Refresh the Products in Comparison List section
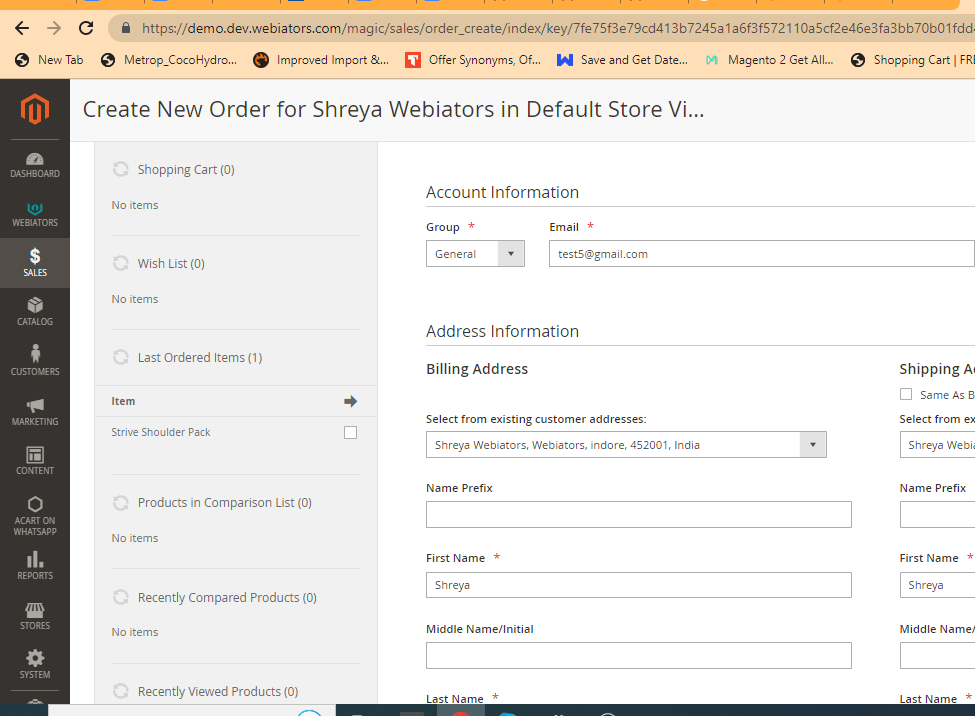The image size is (975, 716). [121, 503]
